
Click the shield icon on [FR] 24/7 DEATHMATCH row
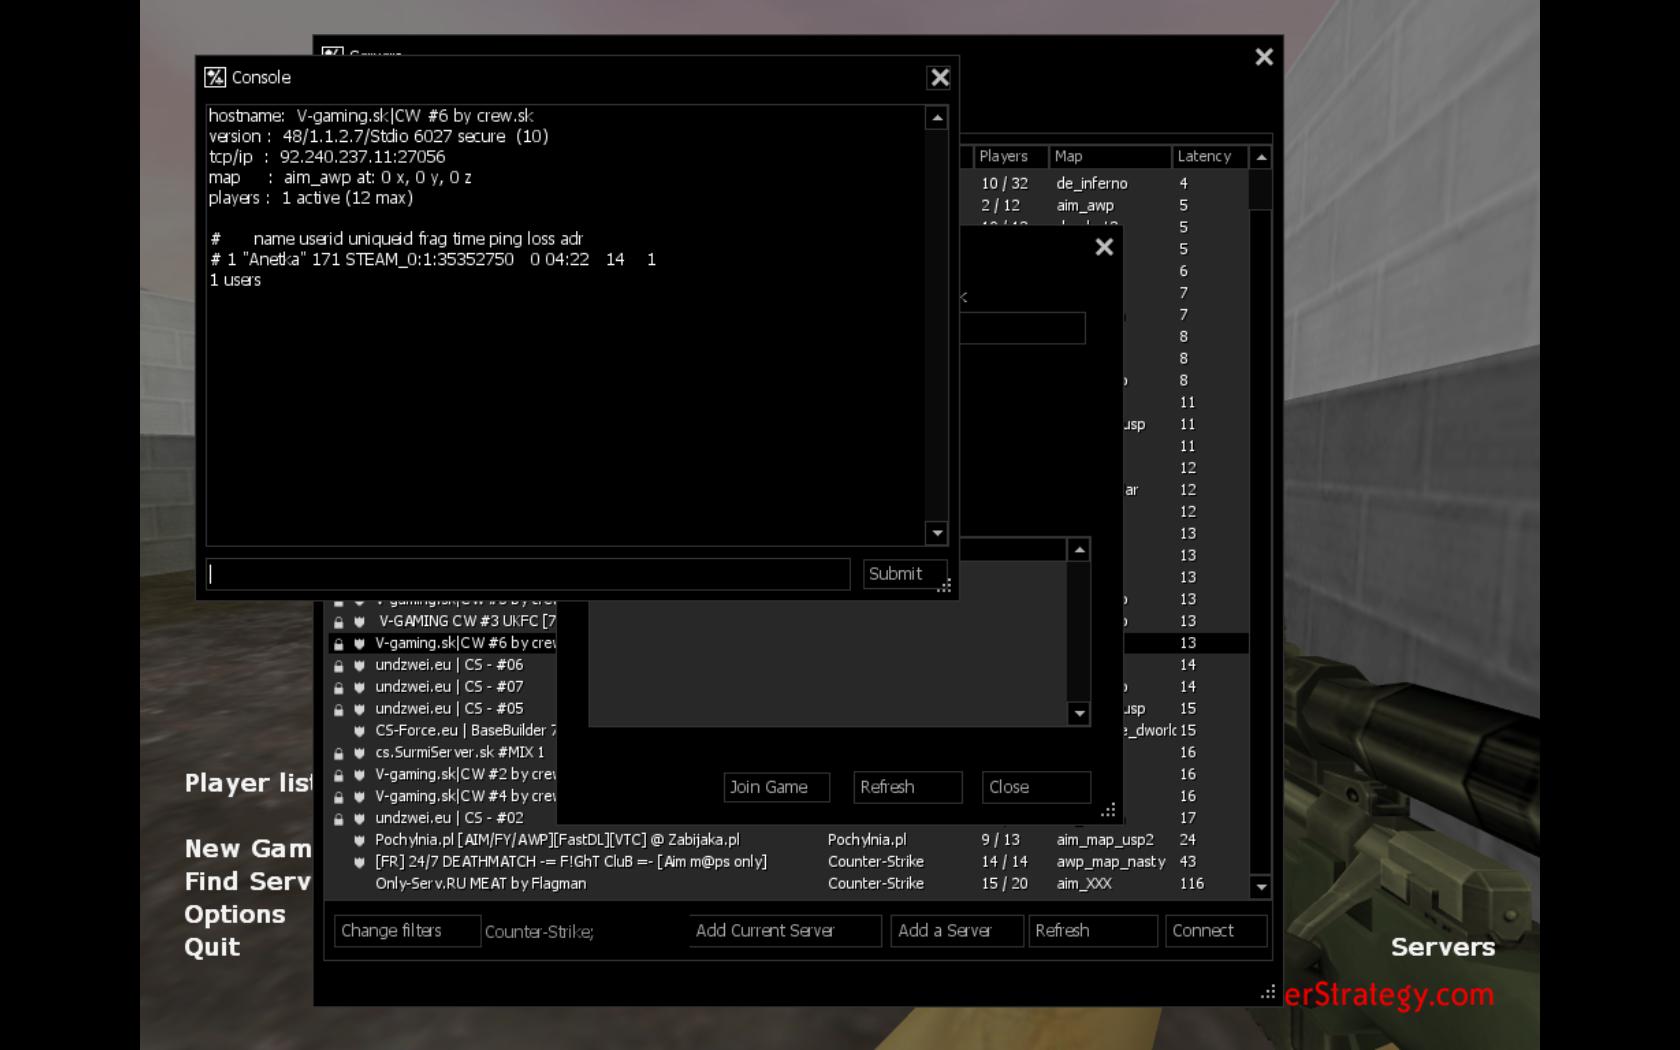coord(359,863)
